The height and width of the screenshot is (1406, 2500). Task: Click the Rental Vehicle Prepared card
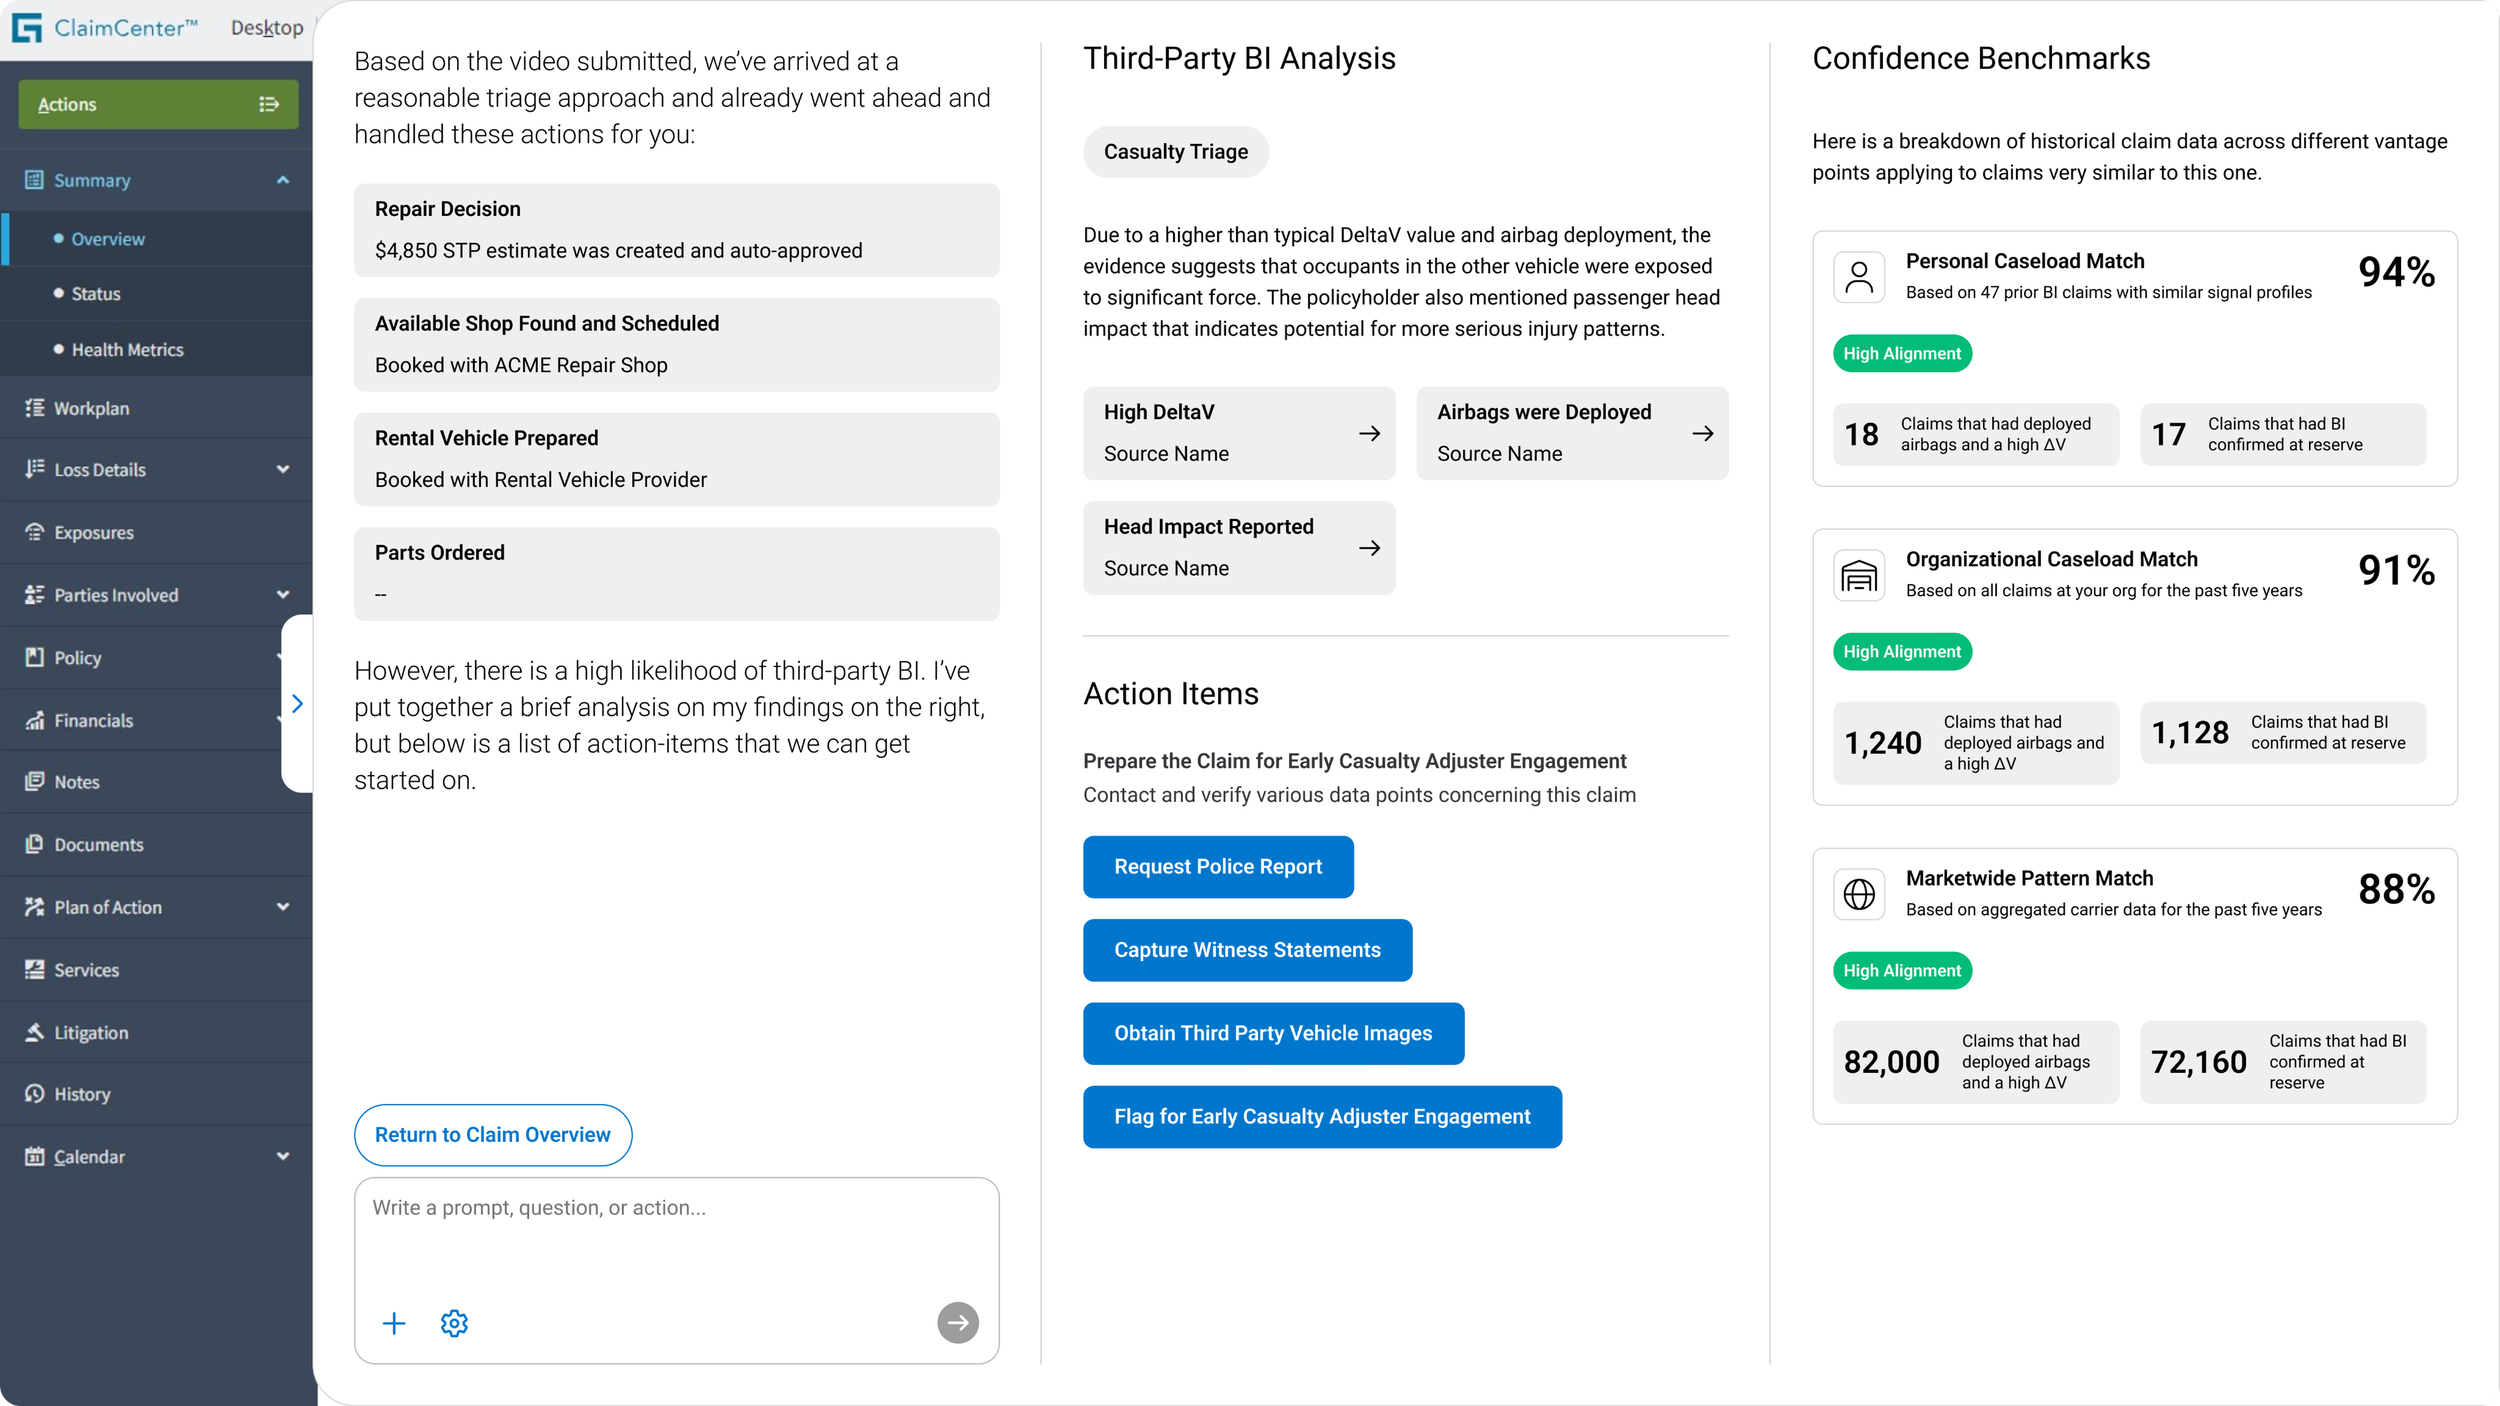676,459
